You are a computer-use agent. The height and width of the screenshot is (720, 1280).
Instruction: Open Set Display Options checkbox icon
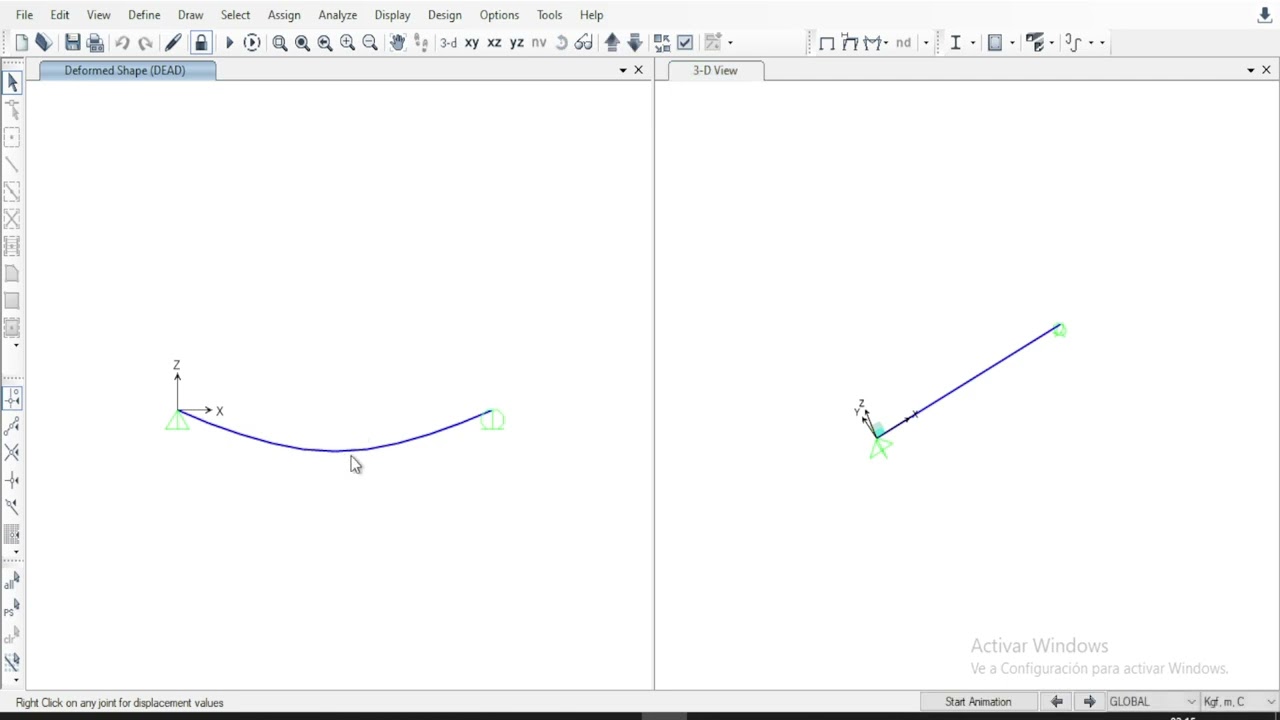pyautogui.click(x=685, y=42)
